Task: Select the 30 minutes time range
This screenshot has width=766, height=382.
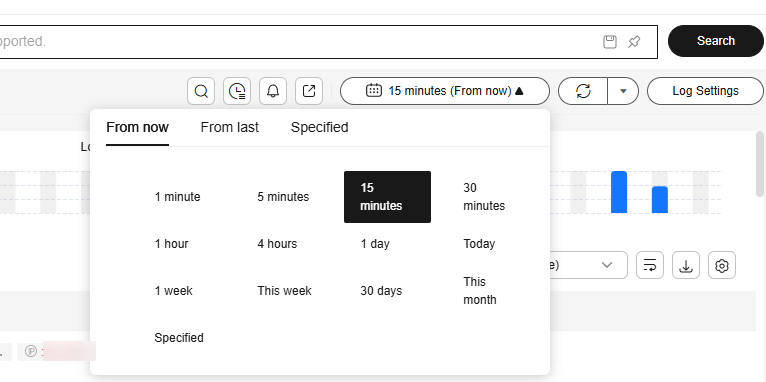Action: pyautogui.click(x=484, y=197)
